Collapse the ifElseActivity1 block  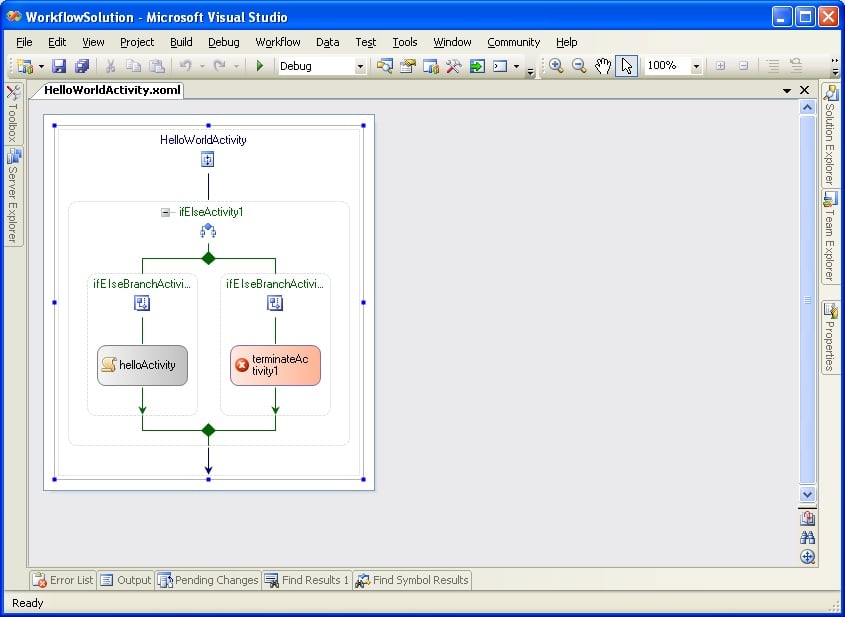pyautogui.click(x=165, y=212)
